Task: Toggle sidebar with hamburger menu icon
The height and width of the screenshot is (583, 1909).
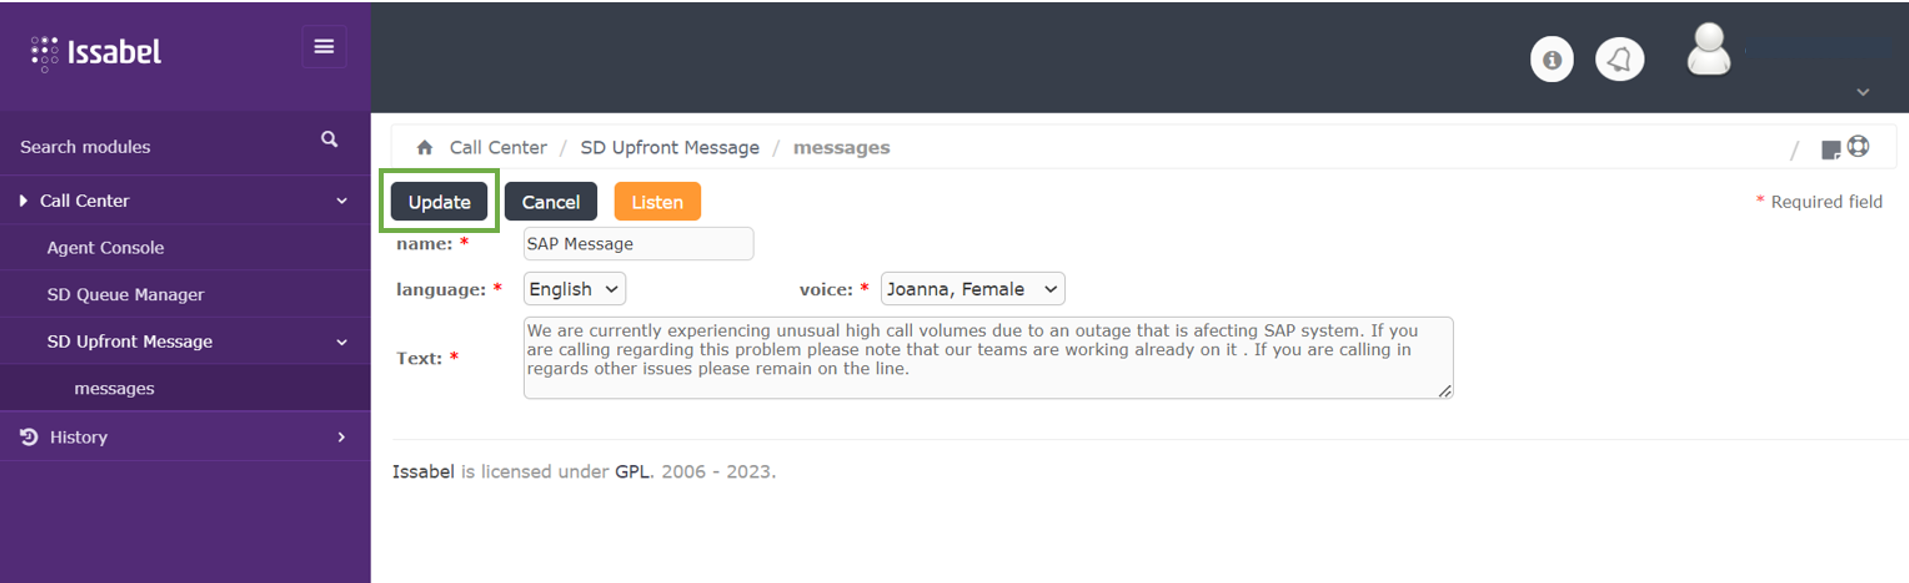Action: (324, 47)
